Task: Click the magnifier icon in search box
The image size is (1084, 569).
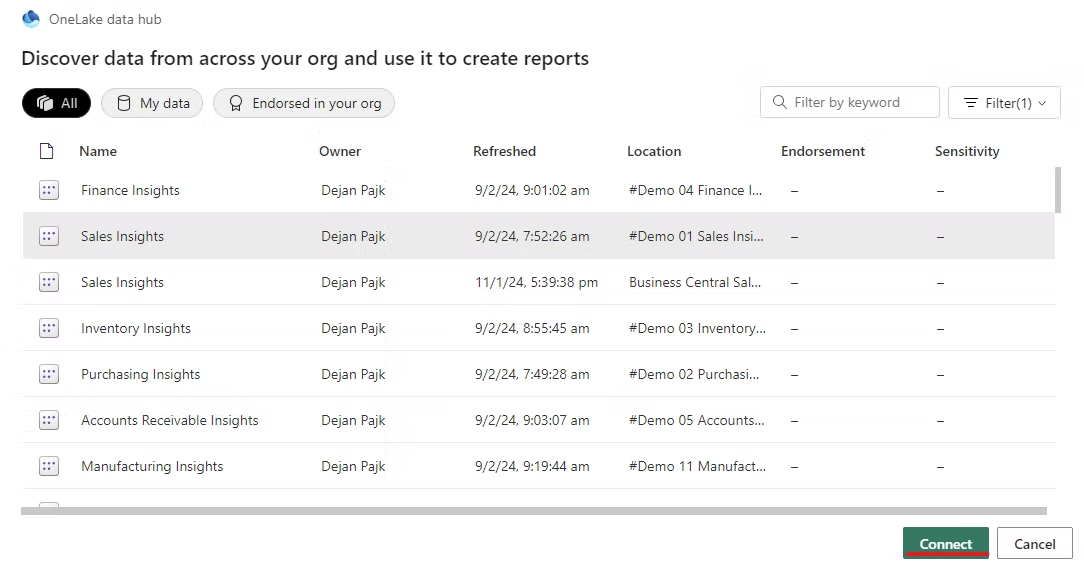Action: point(779,102)
